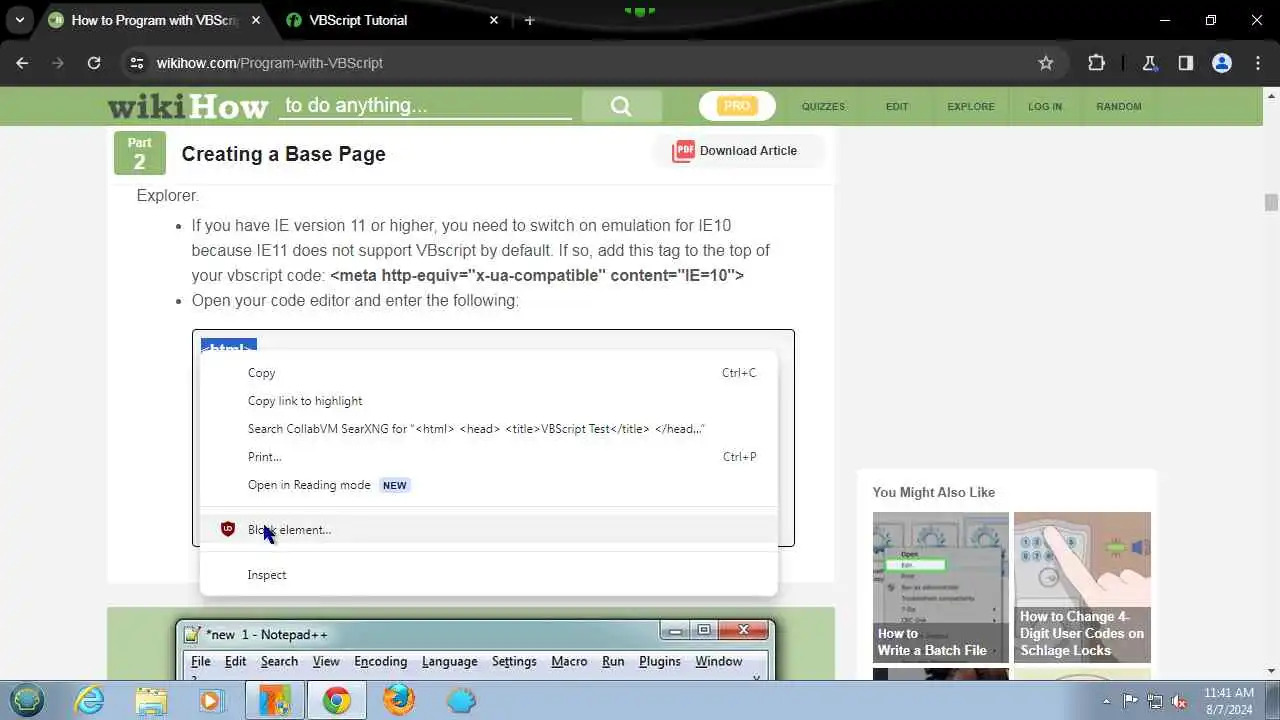Show hidden system tray icons
1280x720 pixels.
1106,701
